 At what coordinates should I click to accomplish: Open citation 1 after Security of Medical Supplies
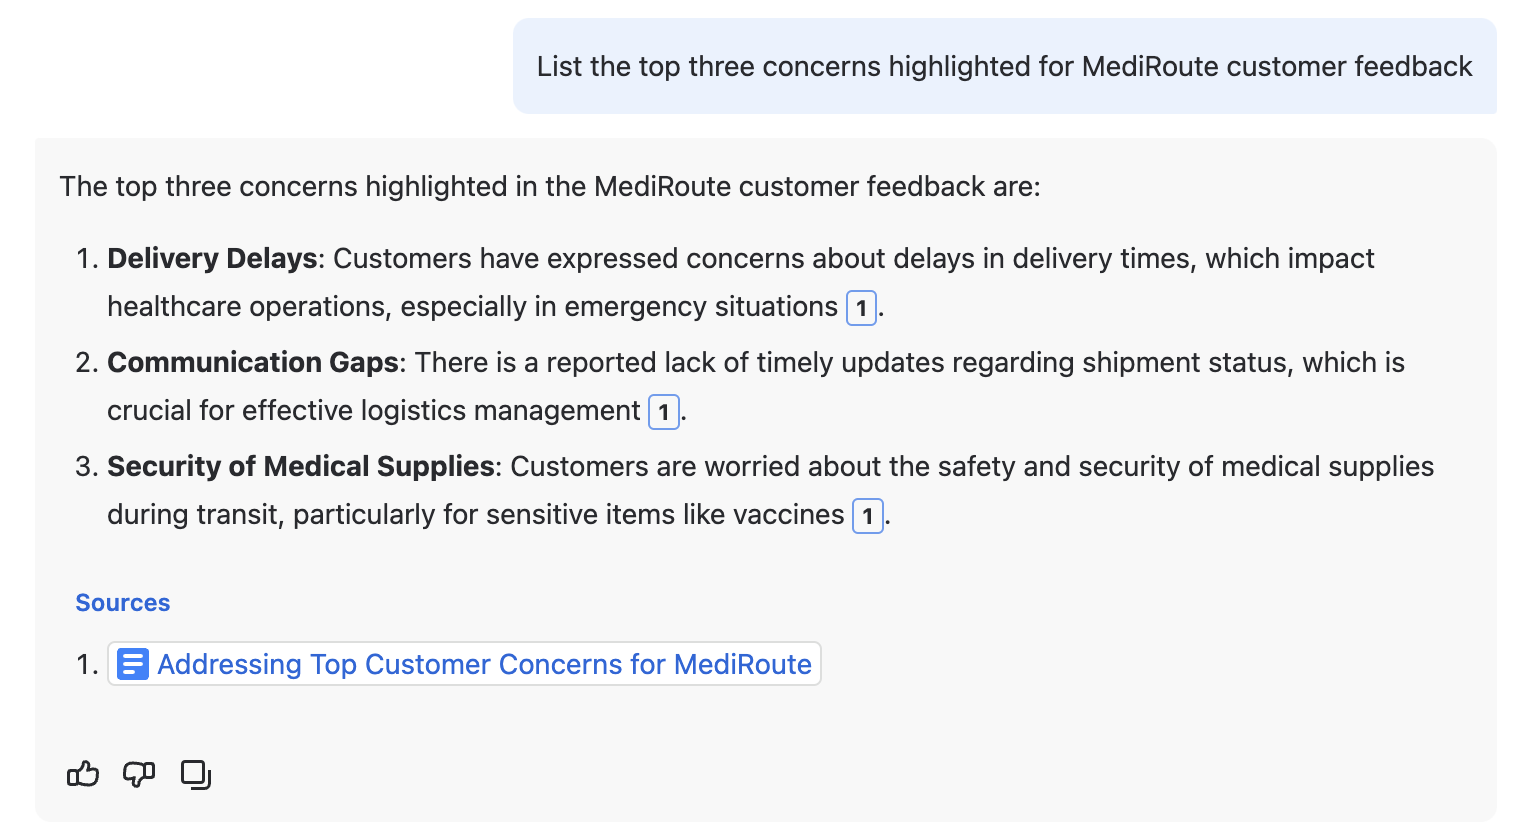click(x=868, y=516)
